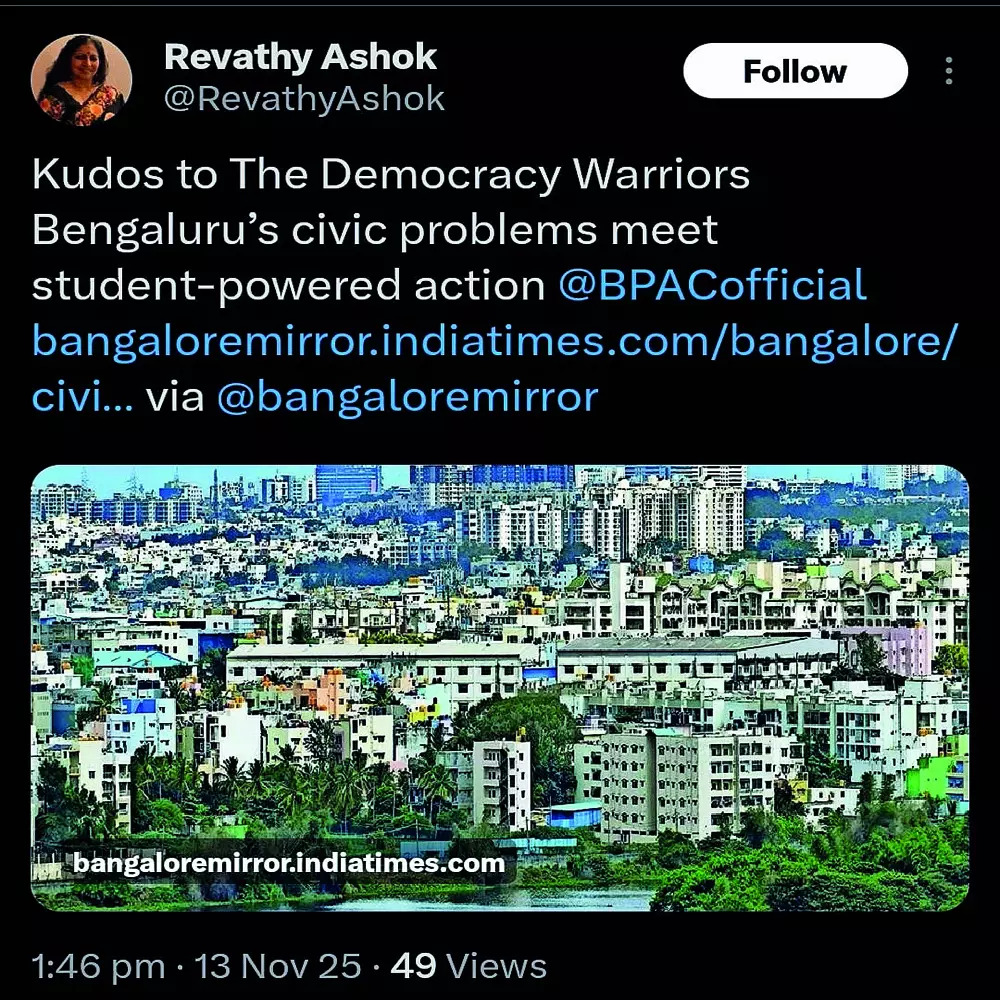Image resolution: width=1000 pixels, height=1000 pixels.
Task: Open the @RevathyAshok handle
Action: pyautogui.click(x=304, y=99)
